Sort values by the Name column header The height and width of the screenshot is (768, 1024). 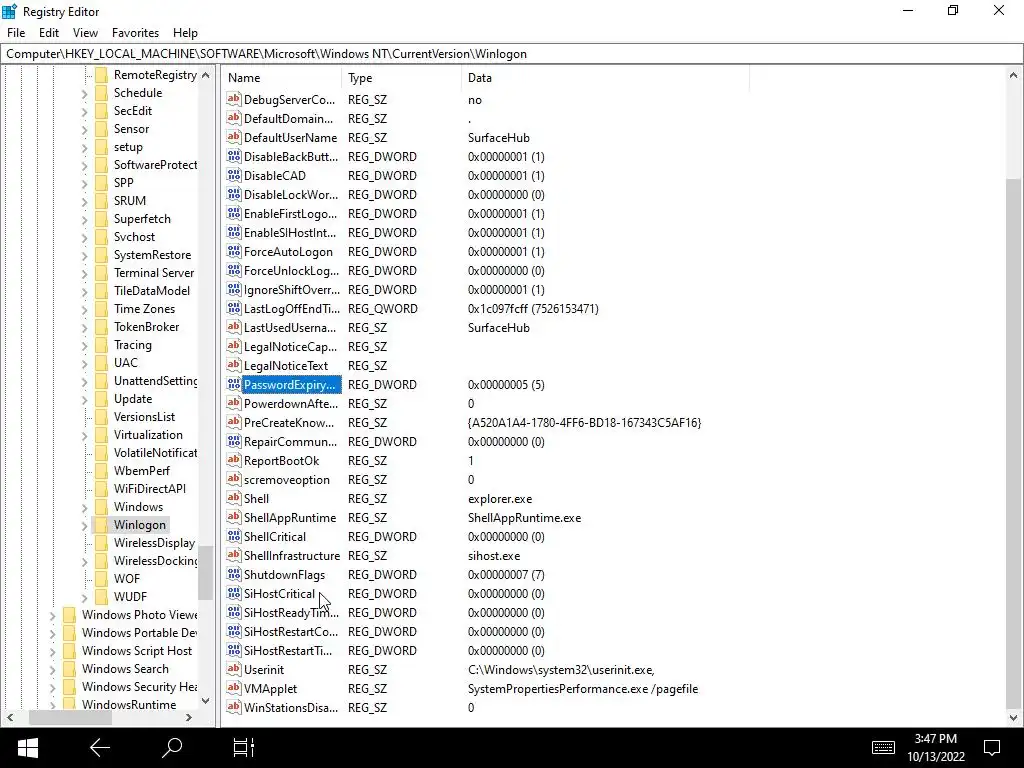pos(281,78)
